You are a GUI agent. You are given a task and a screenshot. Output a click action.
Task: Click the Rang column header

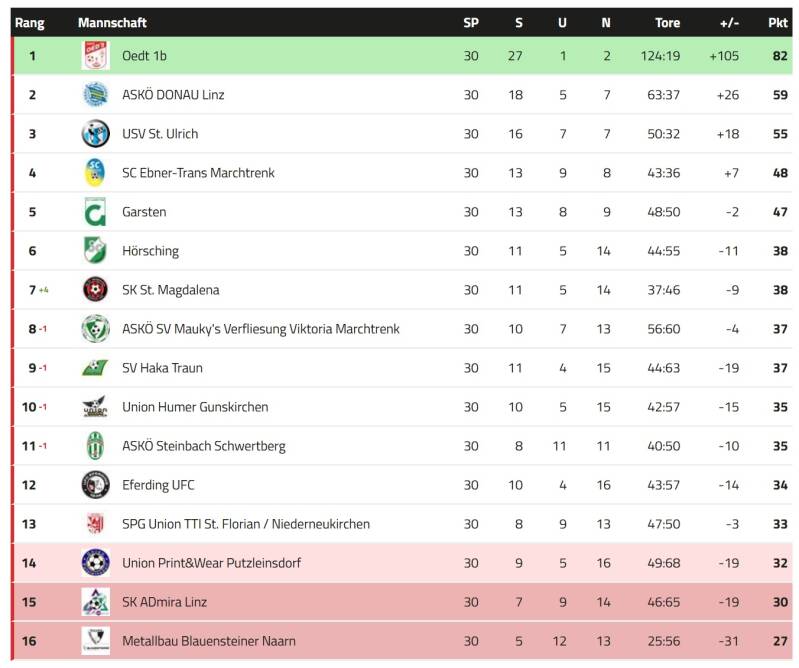tap(30, 23)
